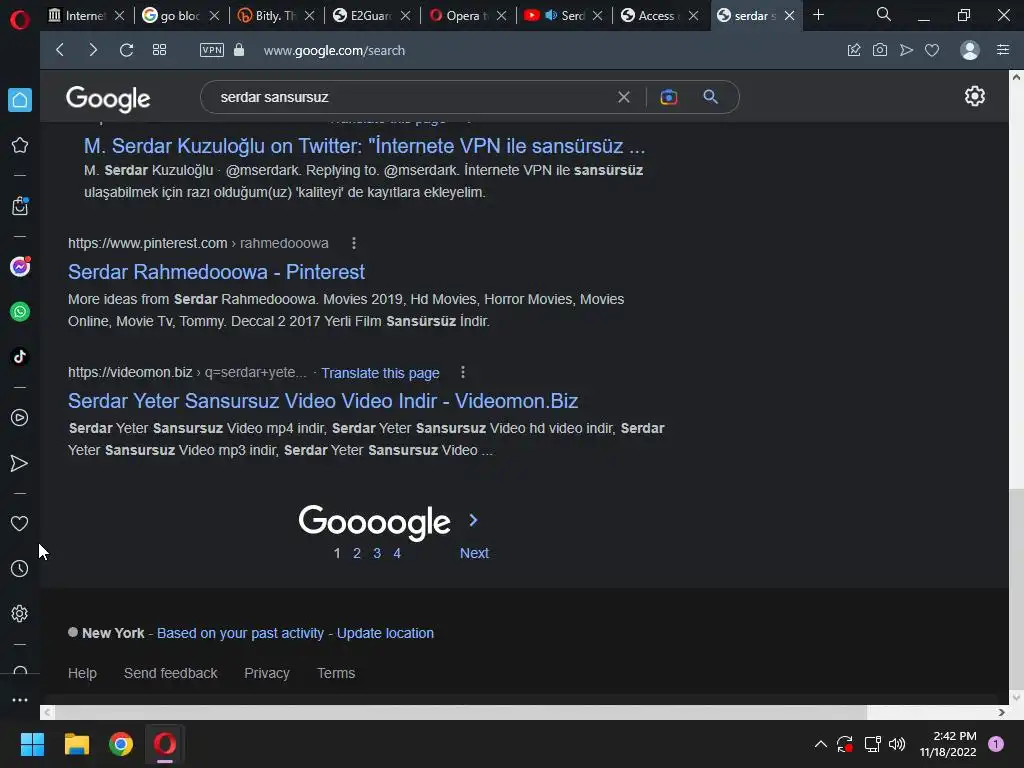
Task: Open Google quick settings gear
Action: [974, 96]
